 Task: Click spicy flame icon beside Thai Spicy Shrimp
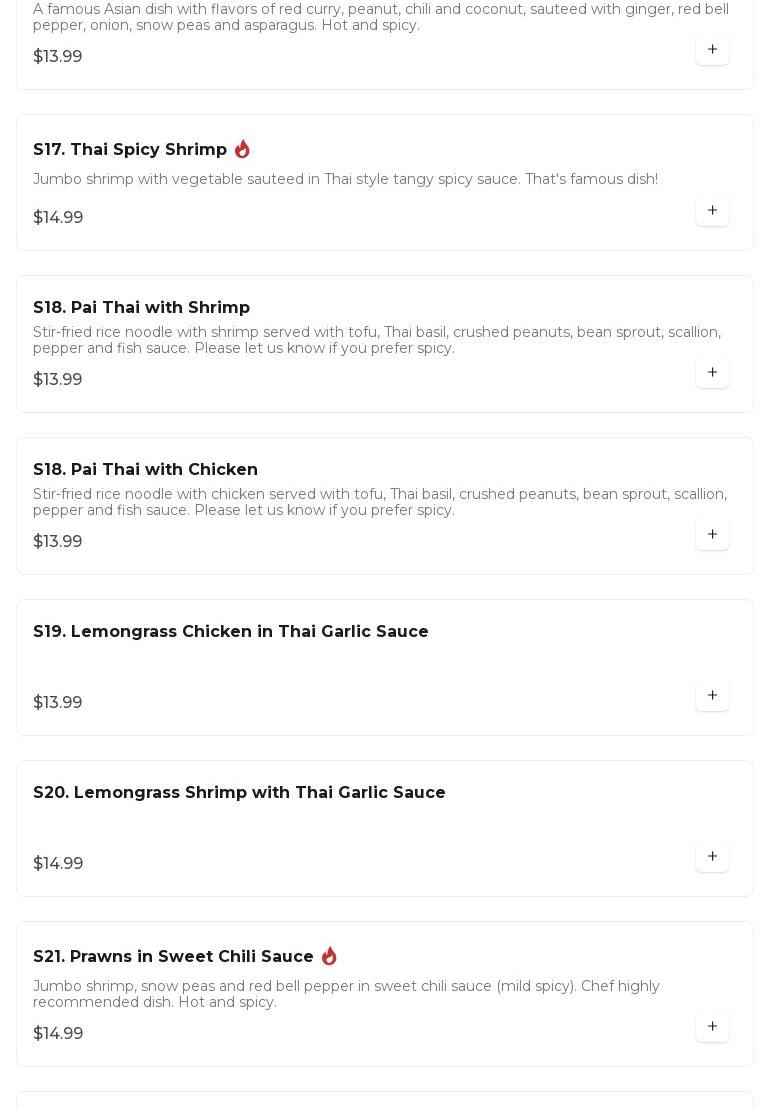click(x=243, y=149)
